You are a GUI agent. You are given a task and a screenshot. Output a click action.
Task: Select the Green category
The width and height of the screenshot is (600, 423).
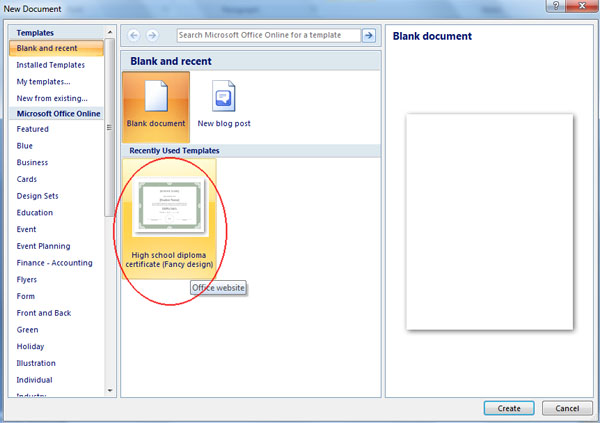(x=28, y=330)
